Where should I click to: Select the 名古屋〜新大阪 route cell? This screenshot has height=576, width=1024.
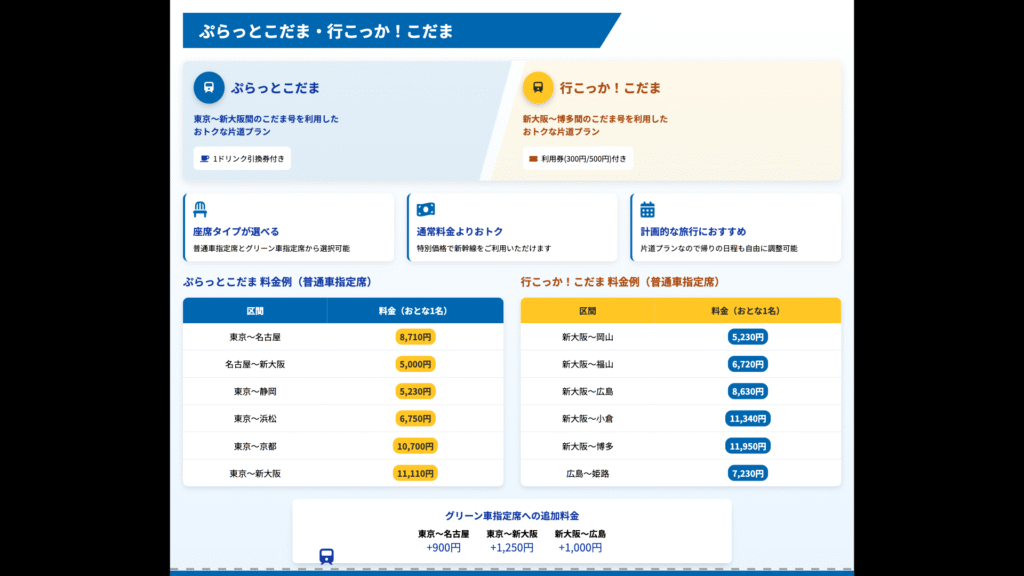(x=255, y=364)
